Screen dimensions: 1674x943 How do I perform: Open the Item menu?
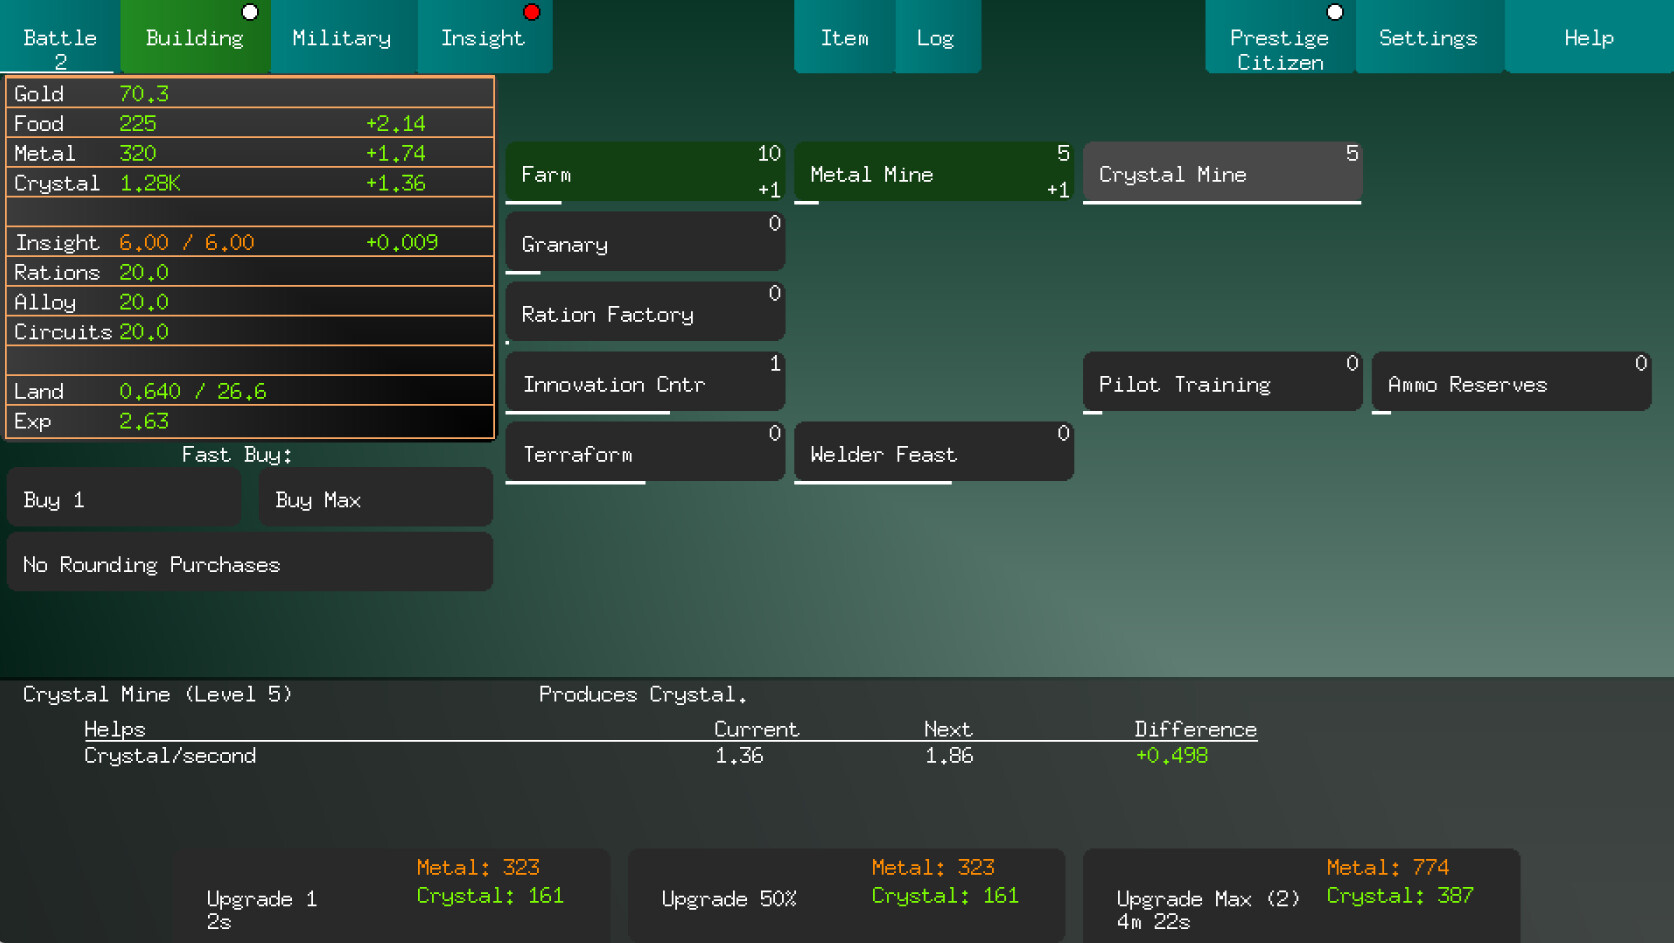tap(844, 38)
